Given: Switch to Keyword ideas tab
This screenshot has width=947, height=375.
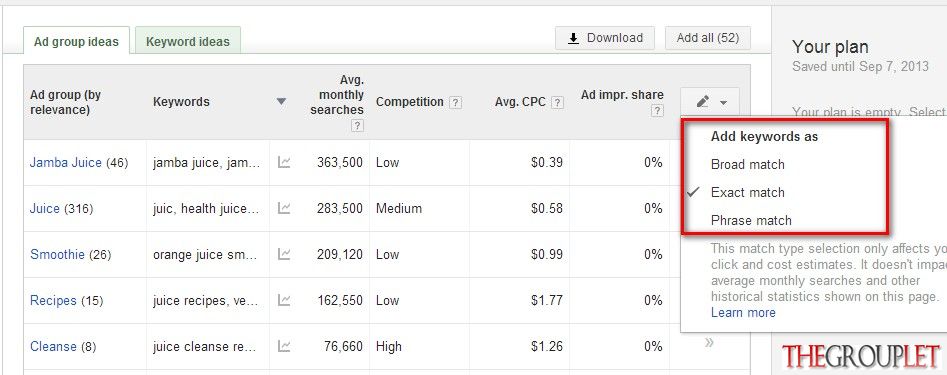Looking at the screenshot, I should coord(188,42).
